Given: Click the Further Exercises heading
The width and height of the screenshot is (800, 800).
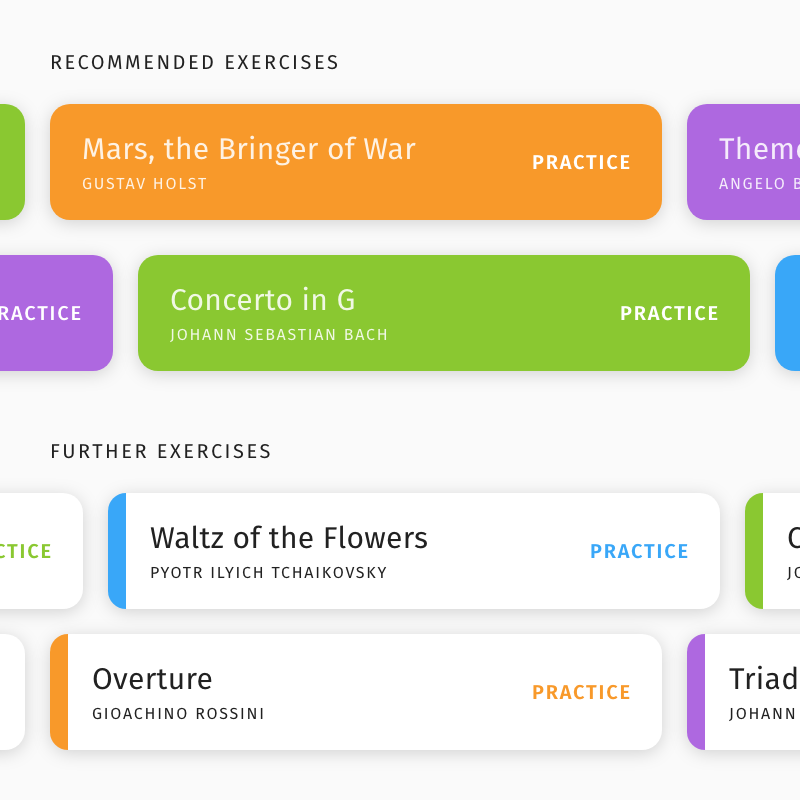Looking at the screenshot, I should click(x=161, y=452).
